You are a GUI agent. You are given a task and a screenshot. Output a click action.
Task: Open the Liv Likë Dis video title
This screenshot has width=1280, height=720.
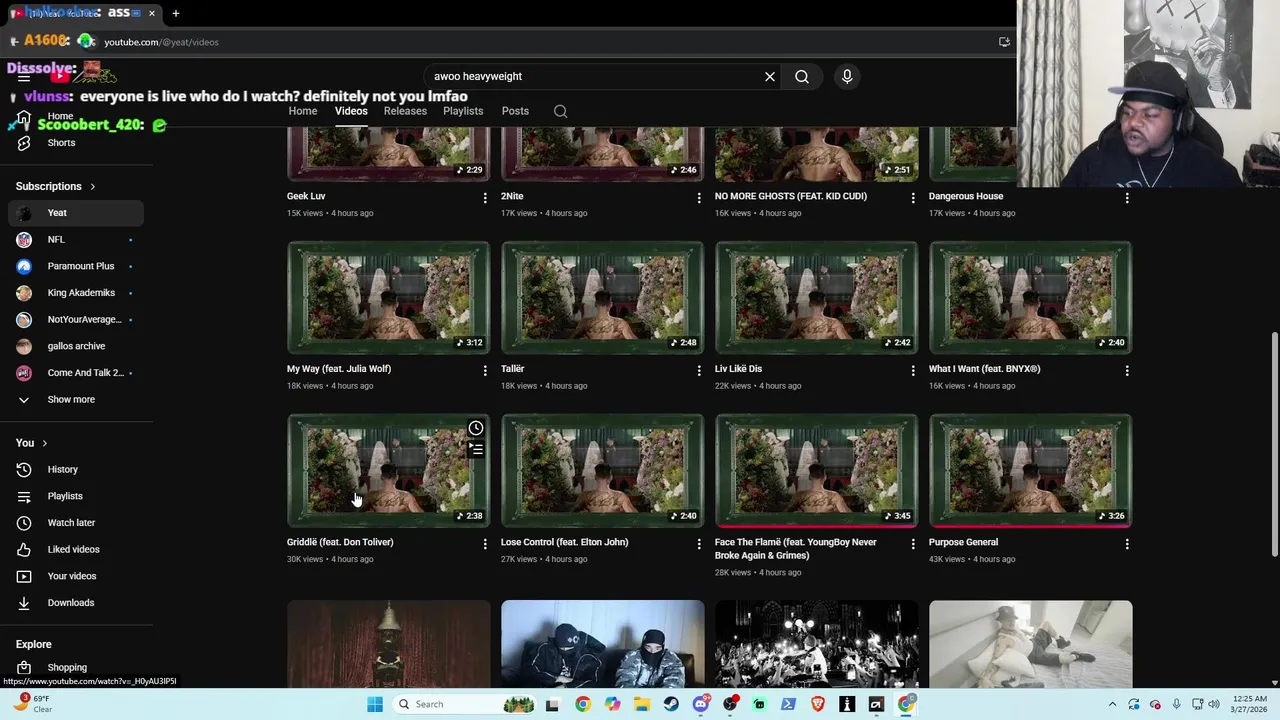click(738, 369)
